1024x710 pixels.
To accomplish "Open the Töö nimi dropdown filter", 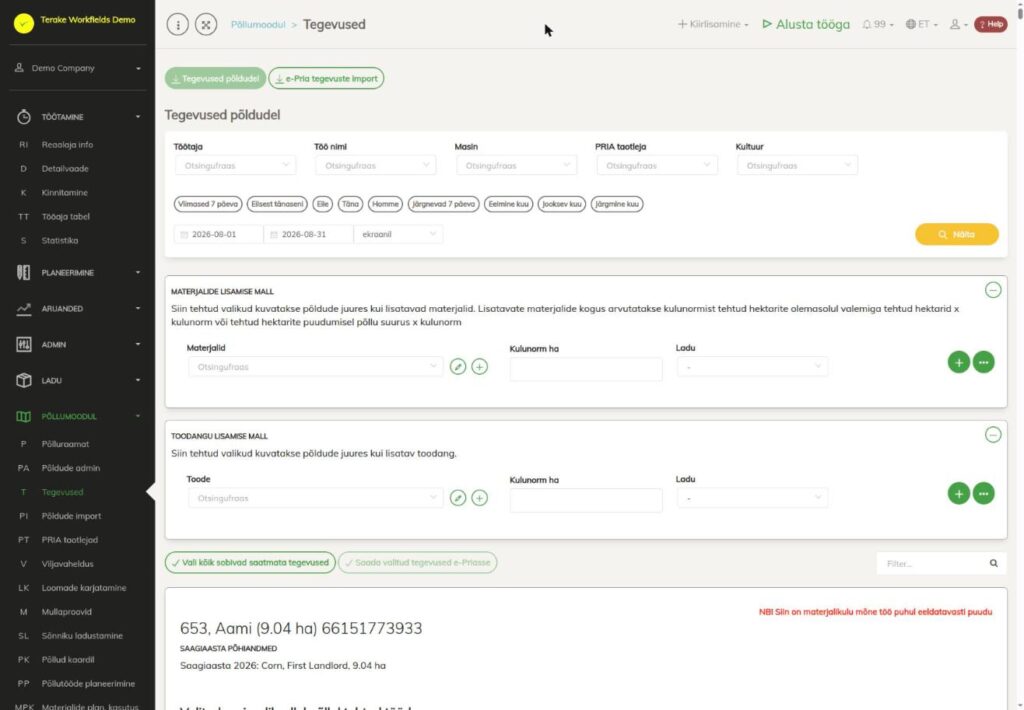I will point(376,166).
